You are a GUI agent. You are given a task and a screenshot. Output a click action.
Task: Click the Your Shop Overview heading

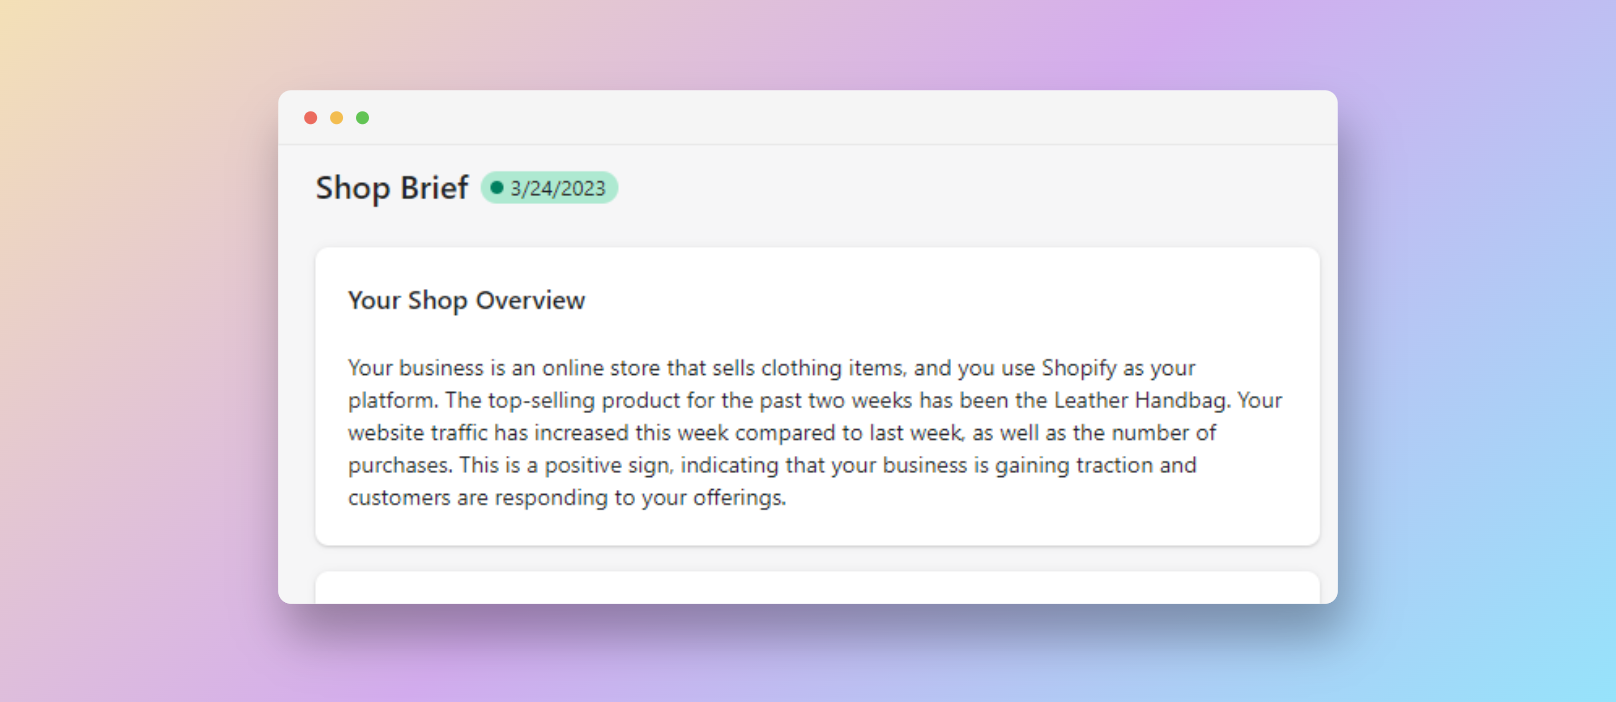point(466,301)
